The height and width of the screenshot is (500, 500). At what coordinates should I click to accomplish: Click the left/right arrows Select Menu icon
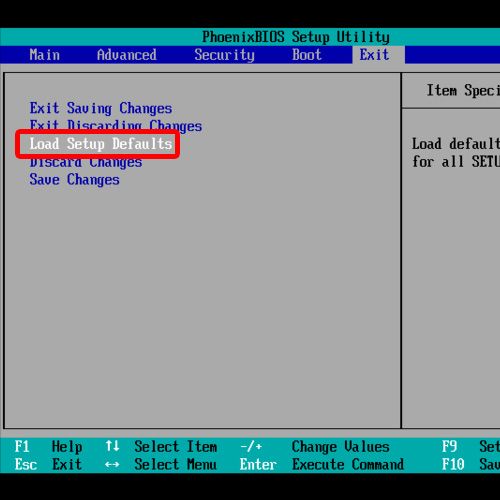[112, 464]
